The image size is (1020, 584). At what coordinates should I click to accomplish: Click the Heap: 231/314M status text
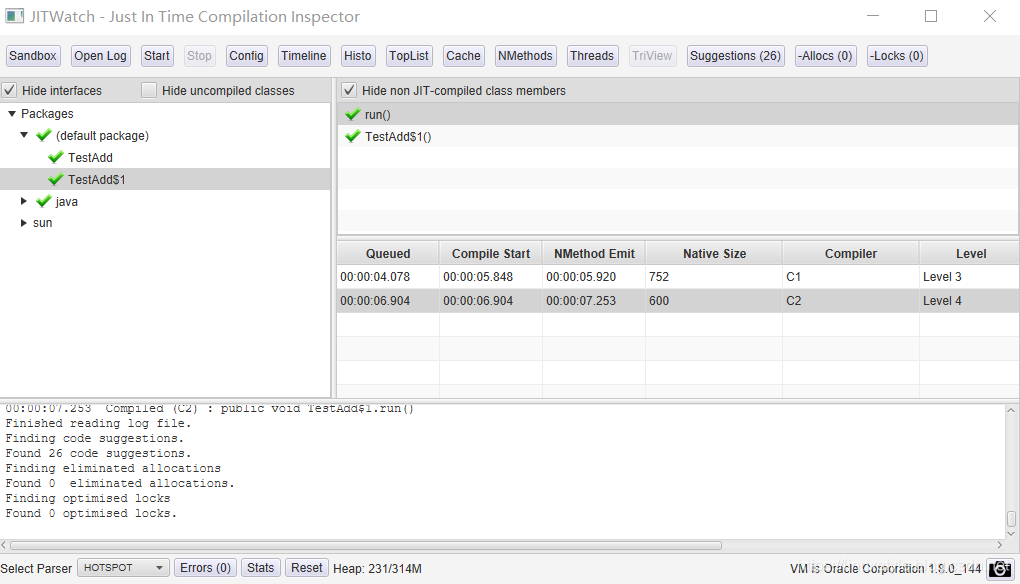pos(377,568)
